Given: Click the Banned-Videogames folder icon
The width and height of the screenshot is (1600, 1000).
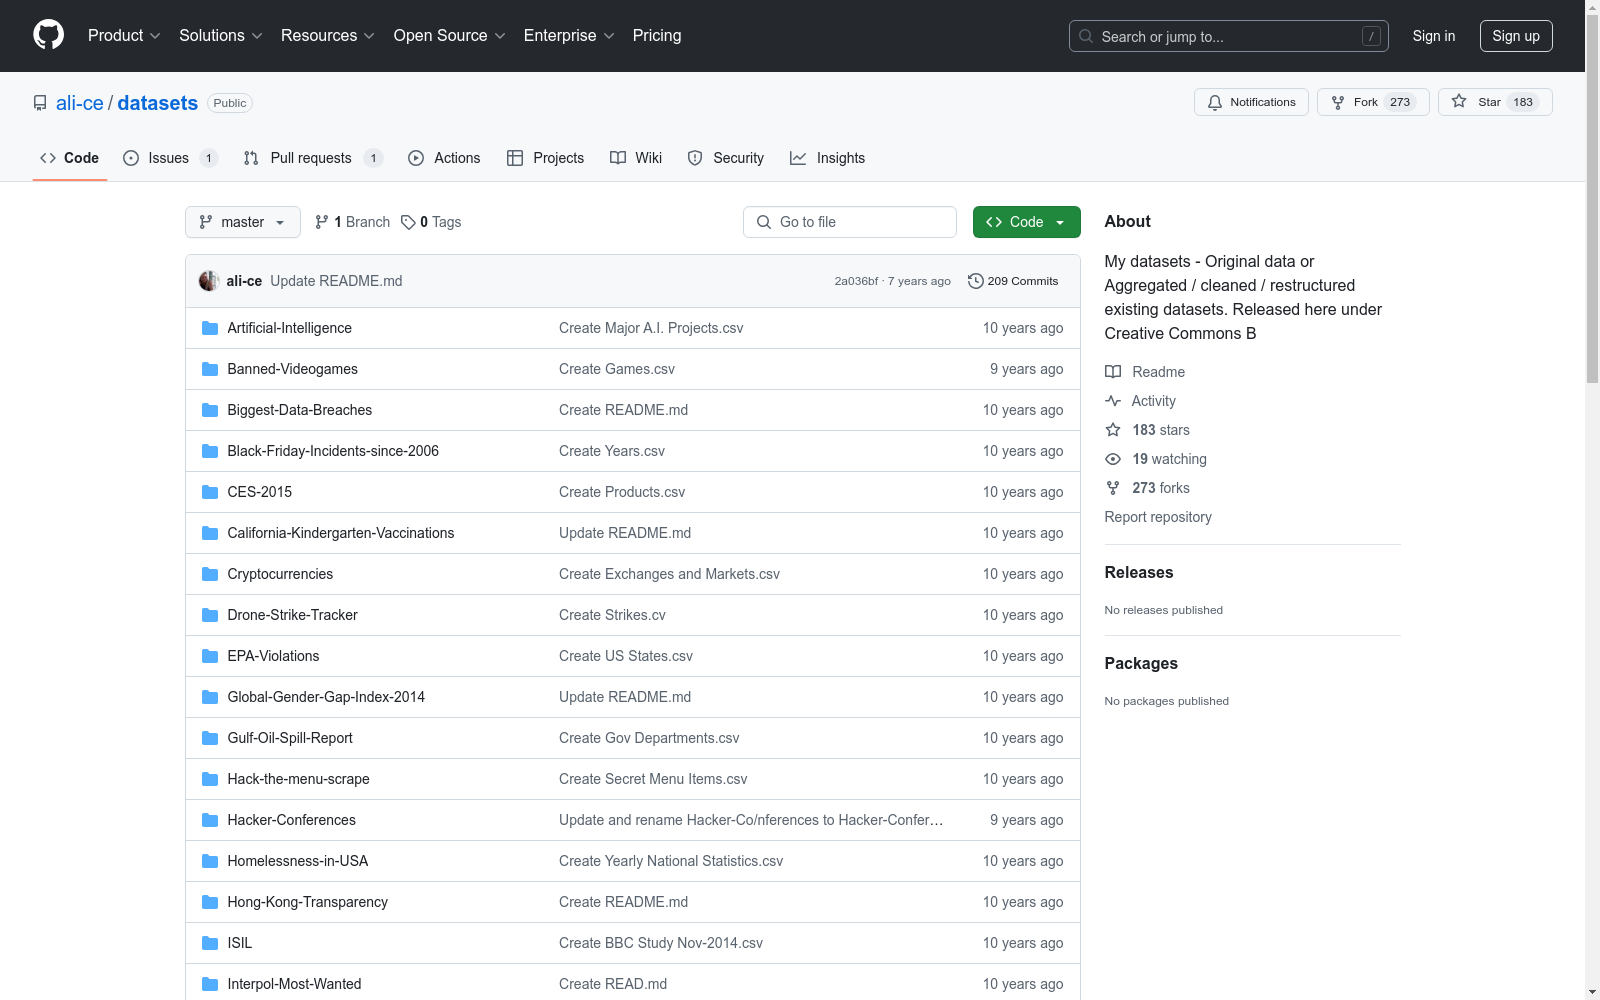Looking at the screenshot, I should pyautogui.click(x=210, y=369).
